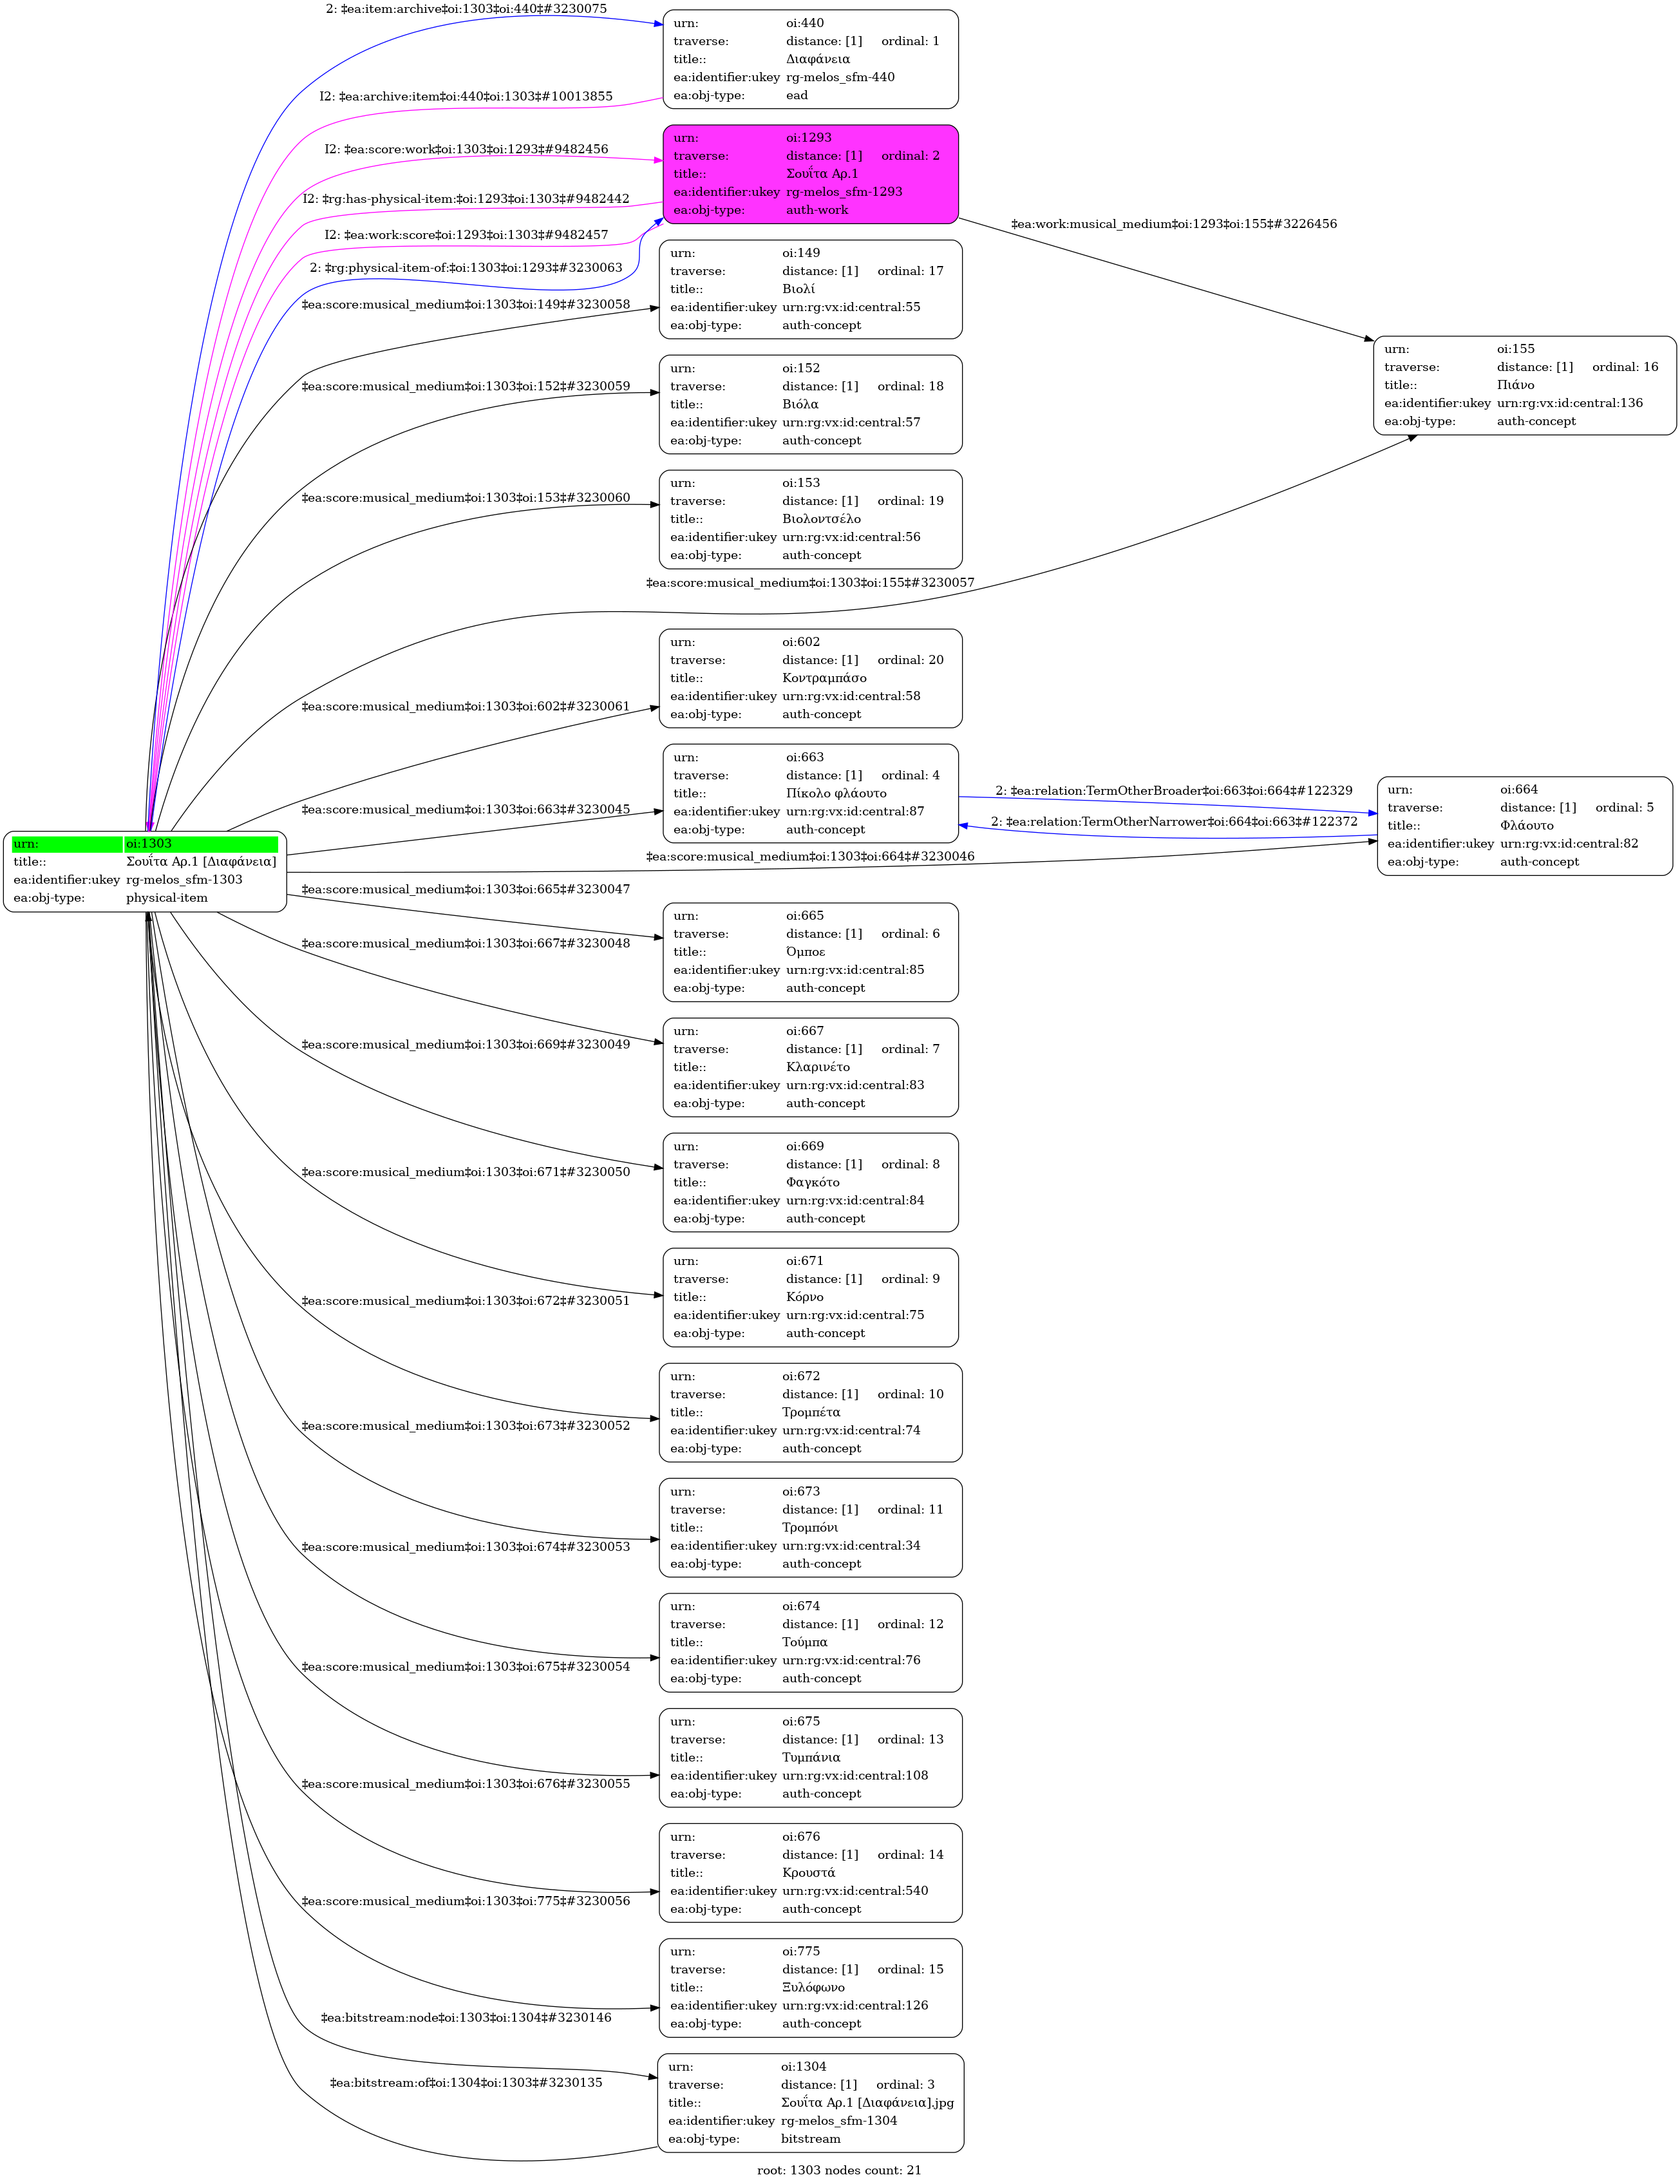Open node oi:155 Πιάνο
This screenshot has height=2184, width=1680.
point(1524,385)
